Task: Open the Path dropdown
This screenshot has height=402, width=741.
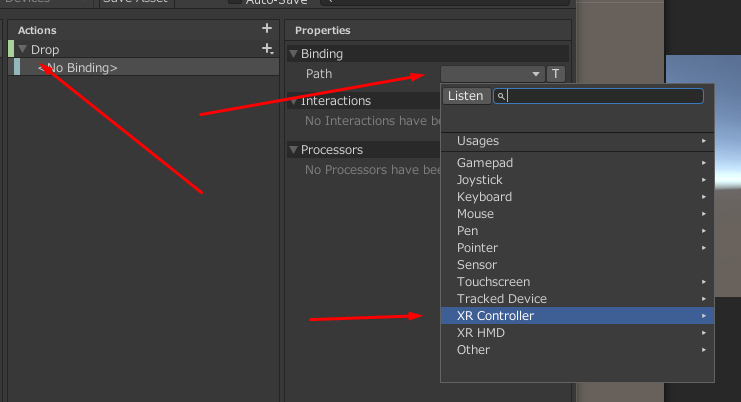Action: click(492, 74)
